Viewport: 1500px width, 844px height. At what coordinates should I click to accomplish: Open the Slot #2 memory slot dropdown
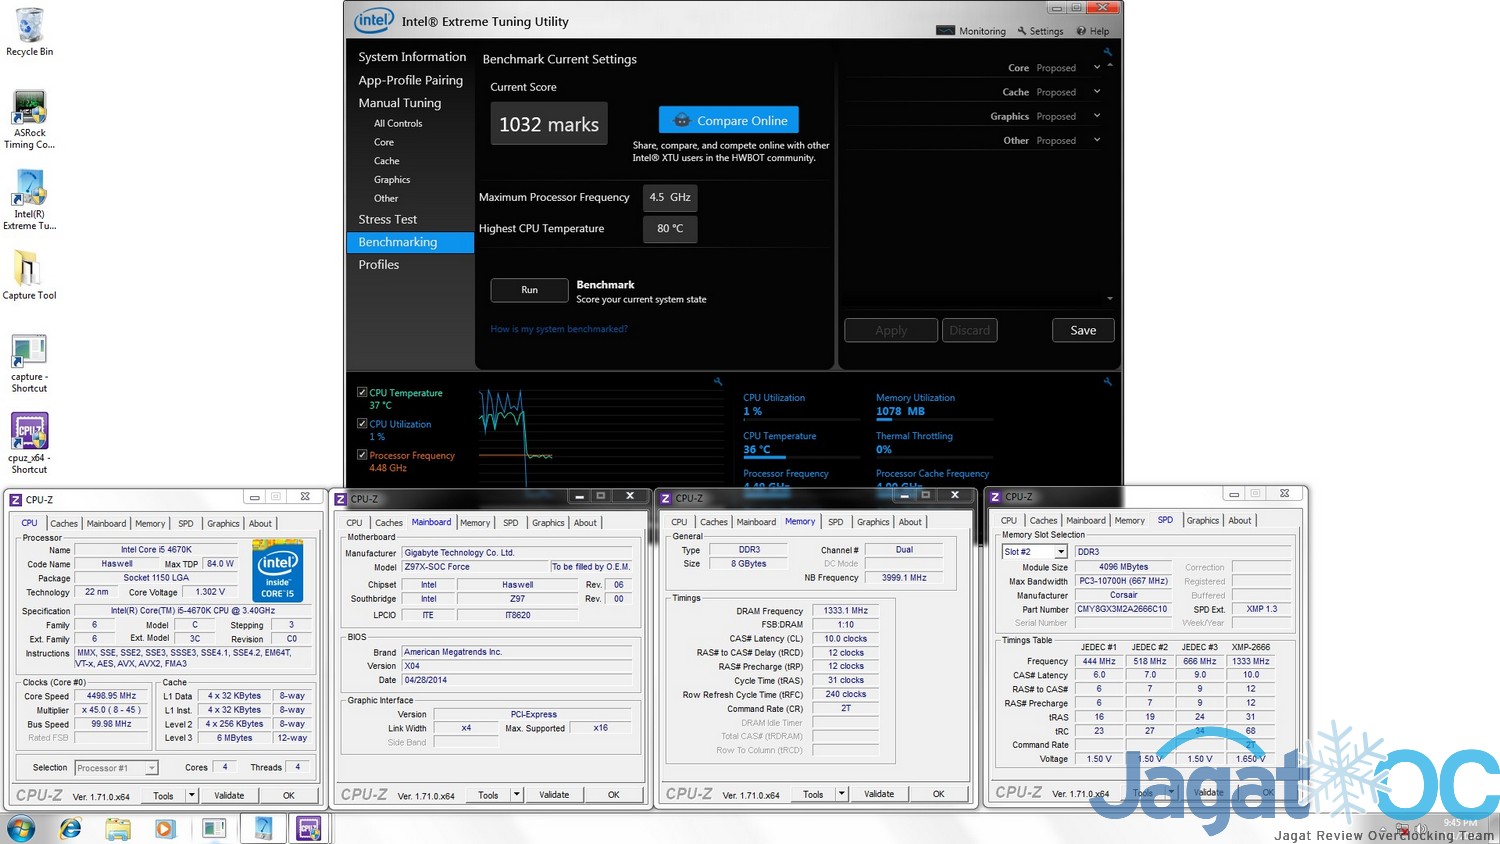click(1061, 552)
